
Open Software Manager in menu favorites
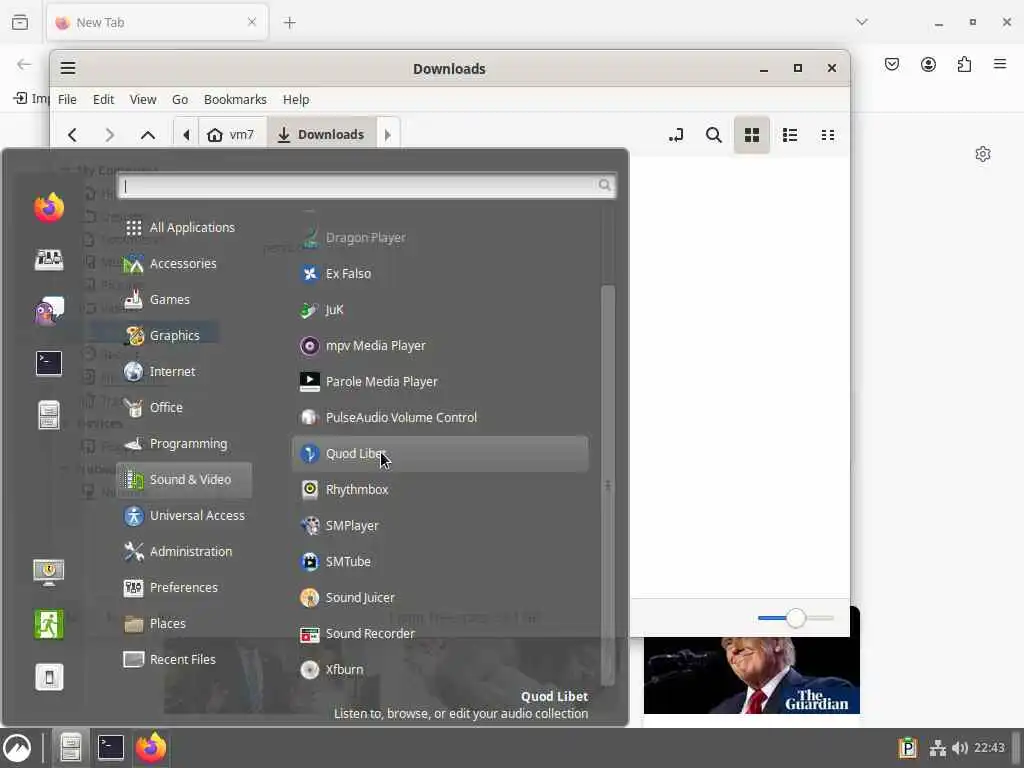[x=49, y=259]
